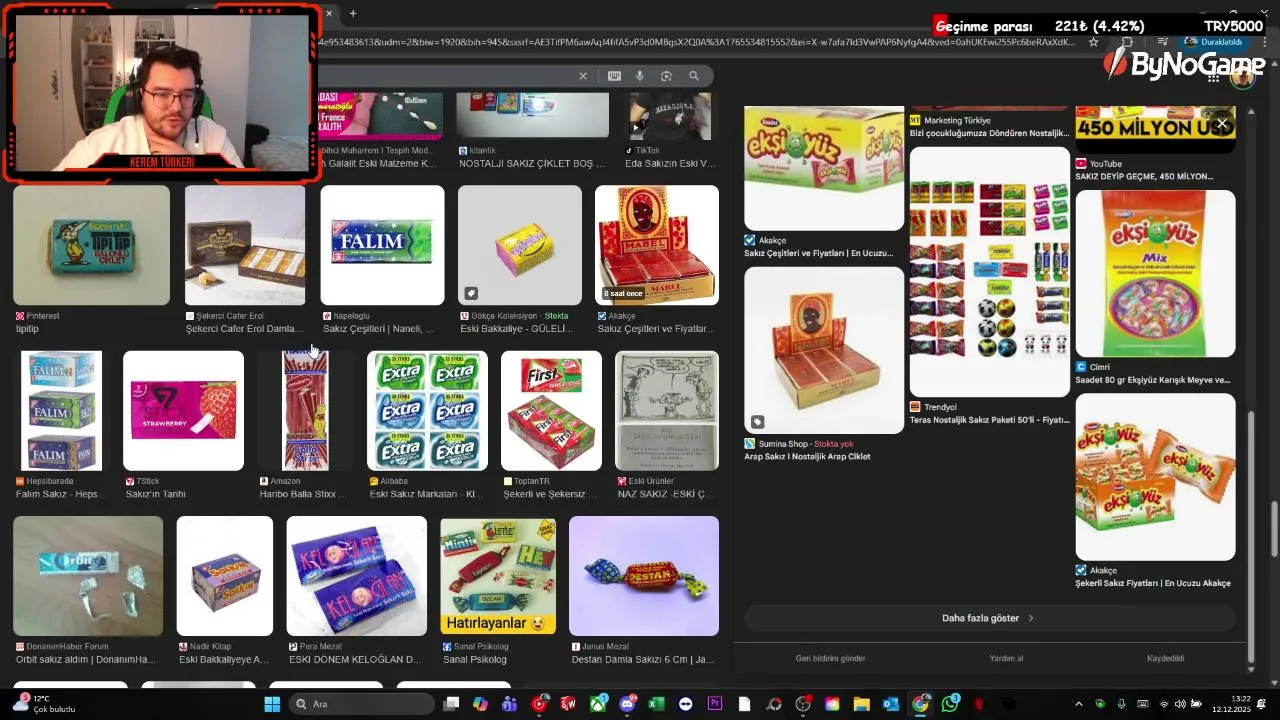Open Xbox app in taskbar

coord(598,704)
